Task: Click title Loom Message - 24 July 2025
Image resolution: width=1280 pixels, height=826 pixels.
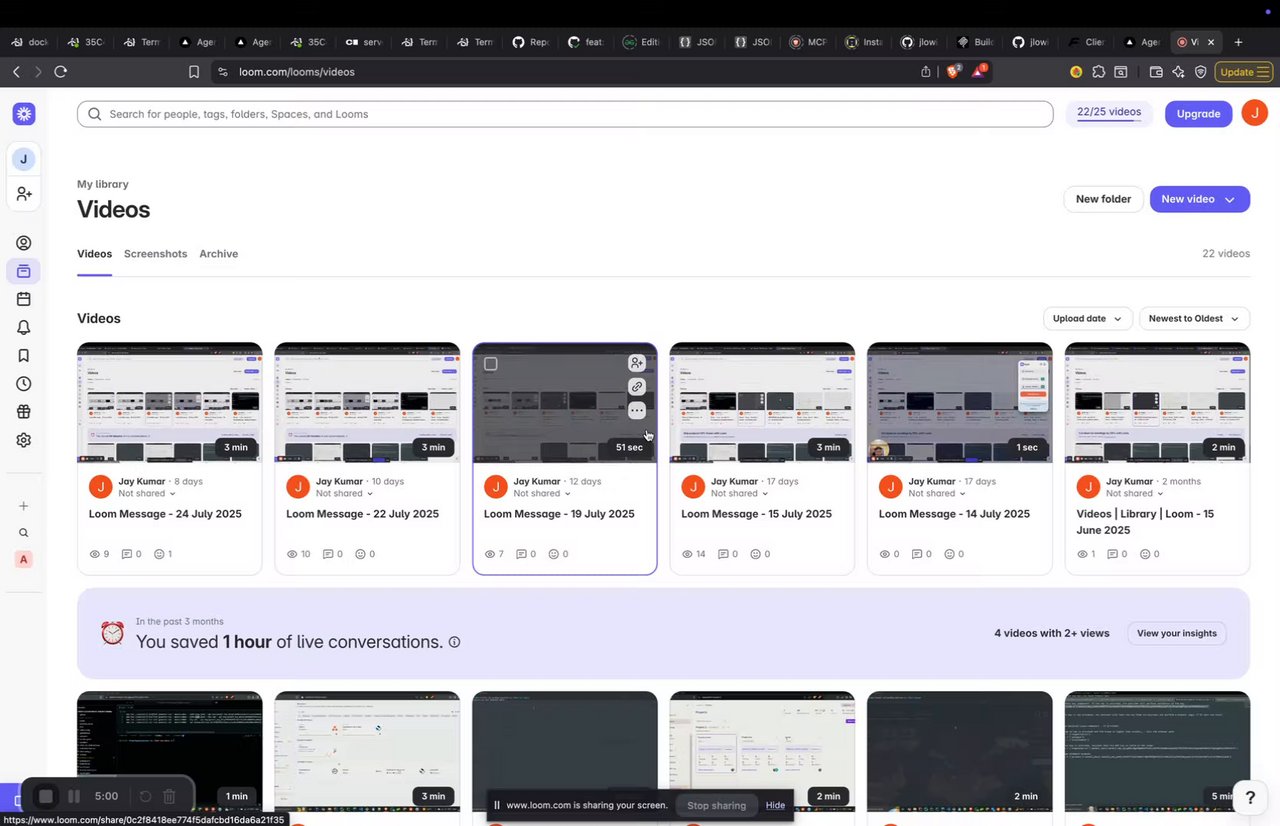Action: click(165, 514)
